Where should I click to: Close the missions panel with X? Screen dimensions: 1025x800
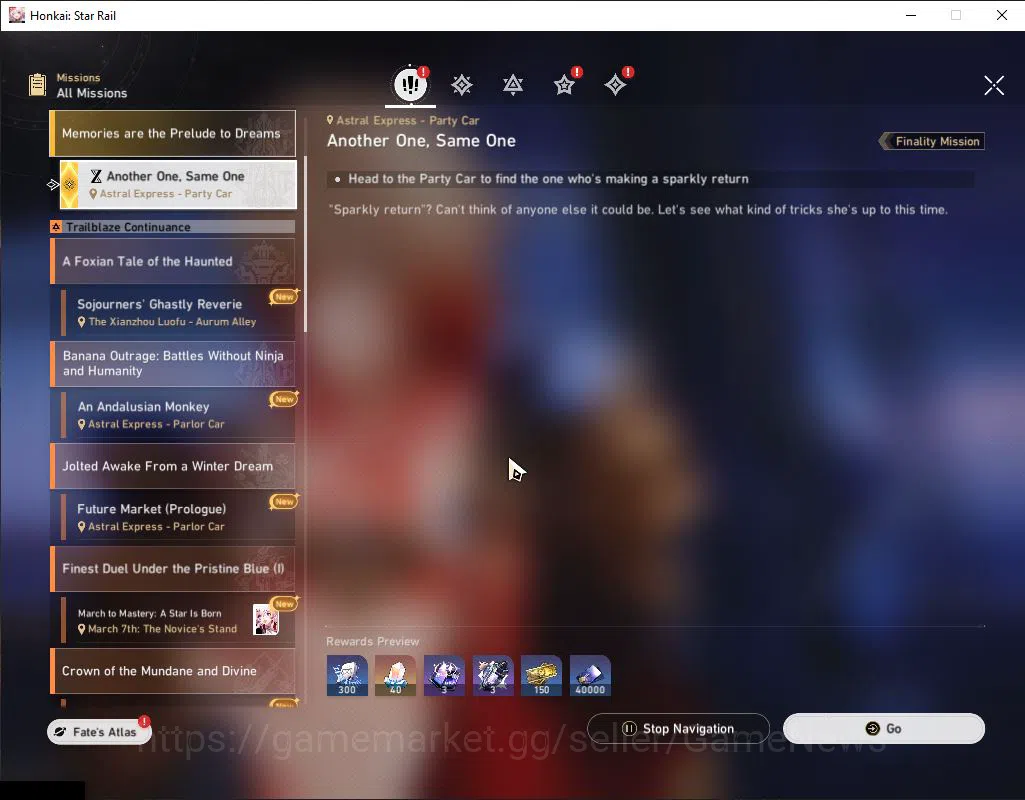point(994,85)
